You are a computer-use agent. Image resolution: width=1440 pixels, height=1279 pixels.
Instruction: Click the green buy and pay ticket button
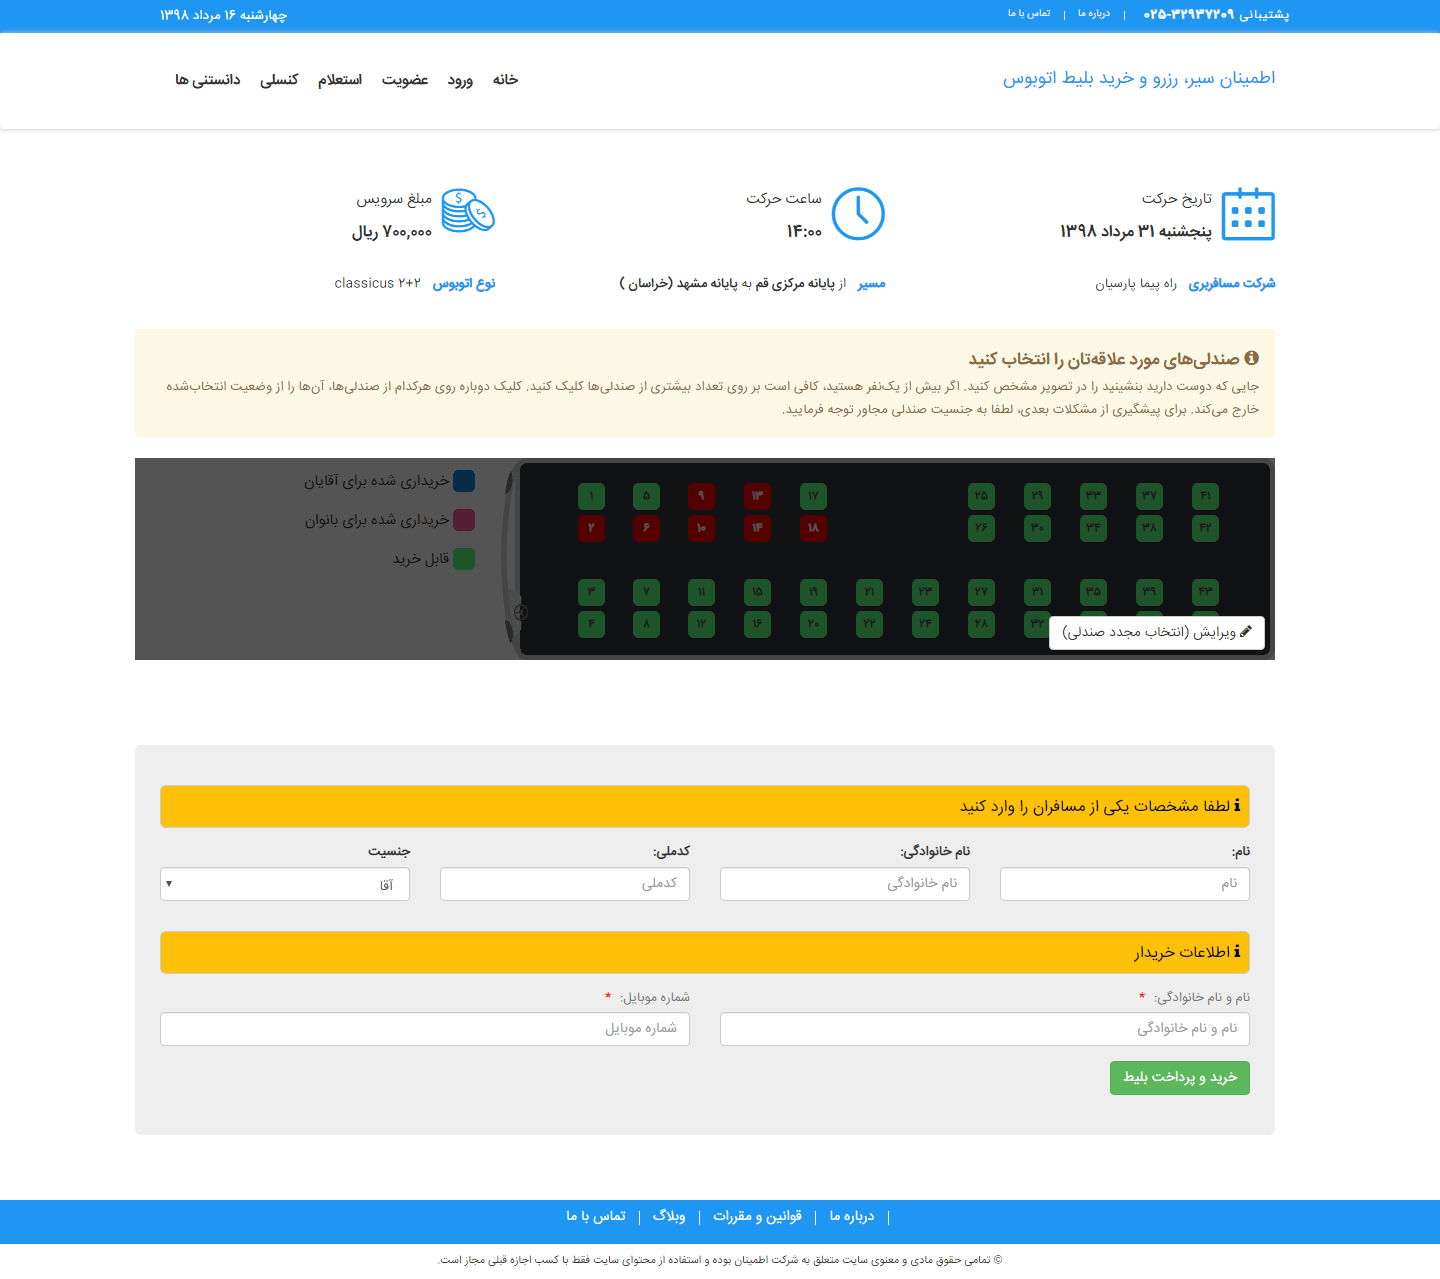(1179, 1077)
